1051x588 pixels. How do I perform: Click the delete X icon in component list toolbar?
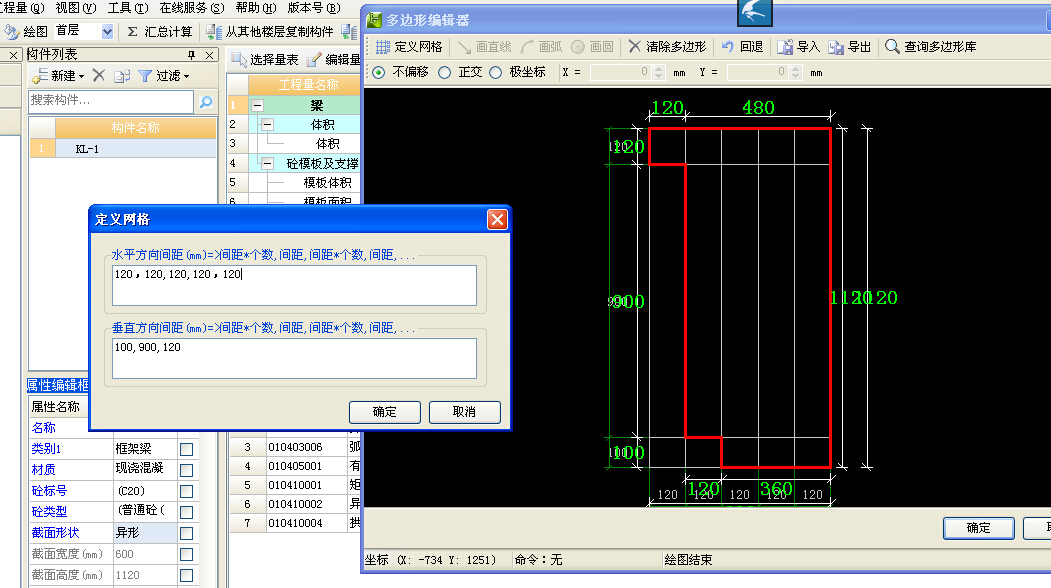99,75
